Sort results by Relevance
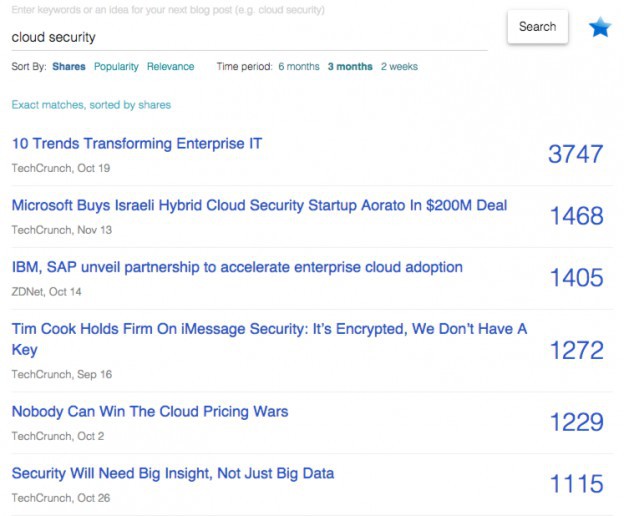Screen dimensions: 624x516 (x=171, y=66)
